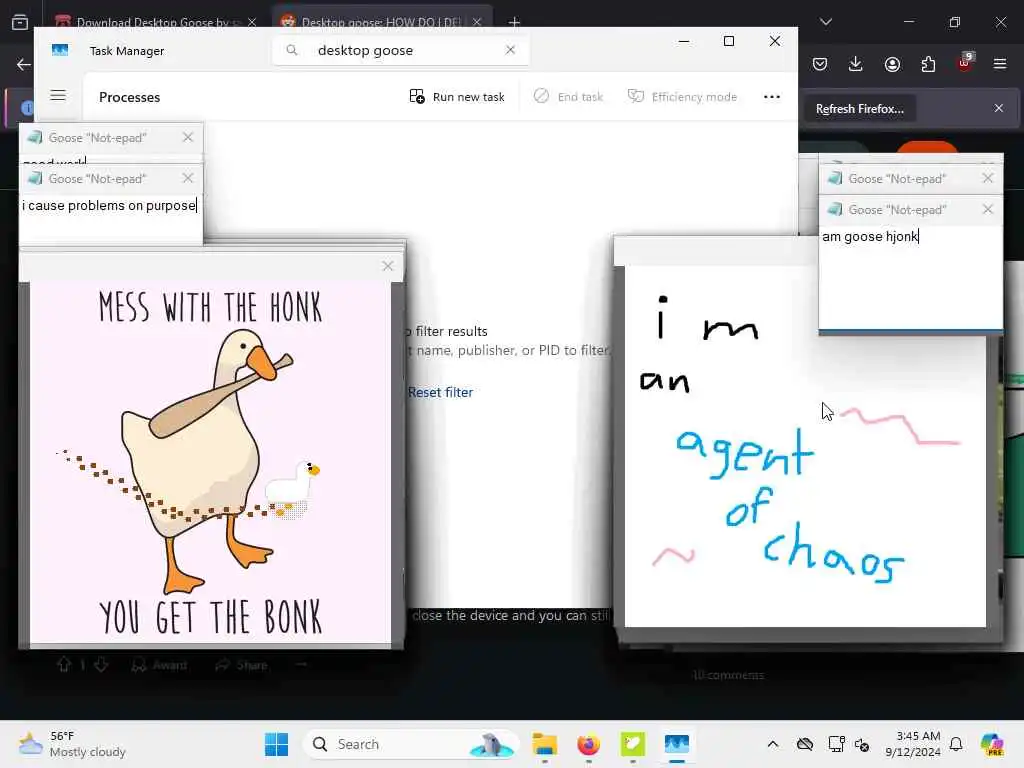Click End task button
Screen dimensions: 1024x768
click(568, 97)
